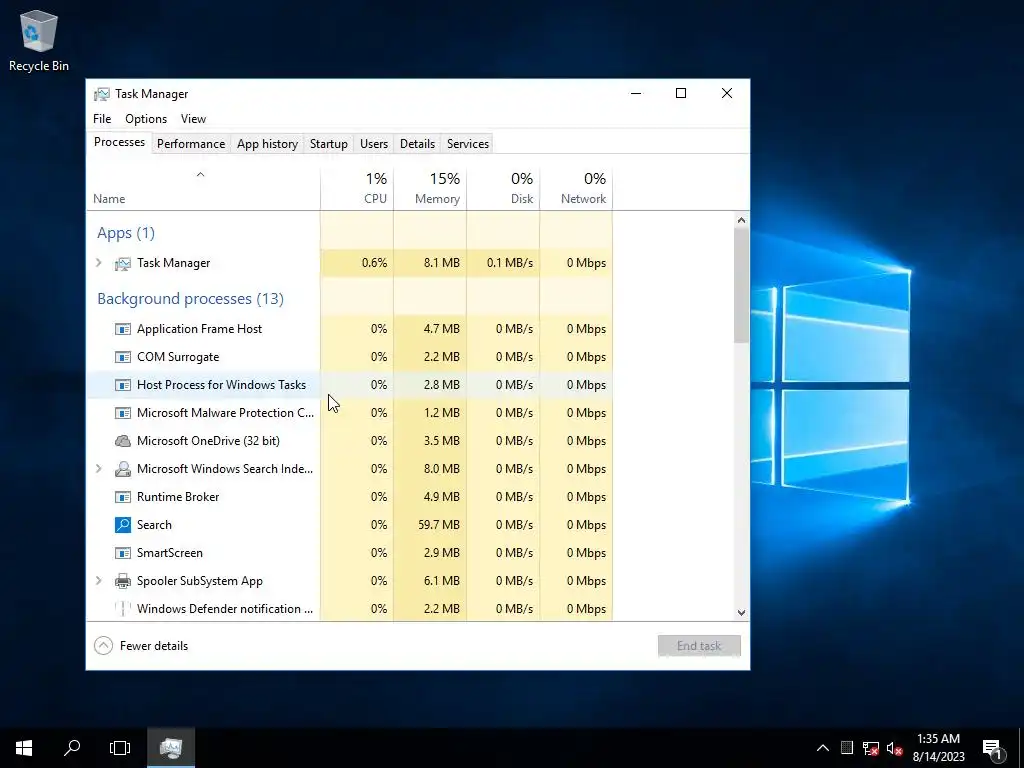
Task: Click the process list scrollbar thumb
Action: tap(741, 285)
